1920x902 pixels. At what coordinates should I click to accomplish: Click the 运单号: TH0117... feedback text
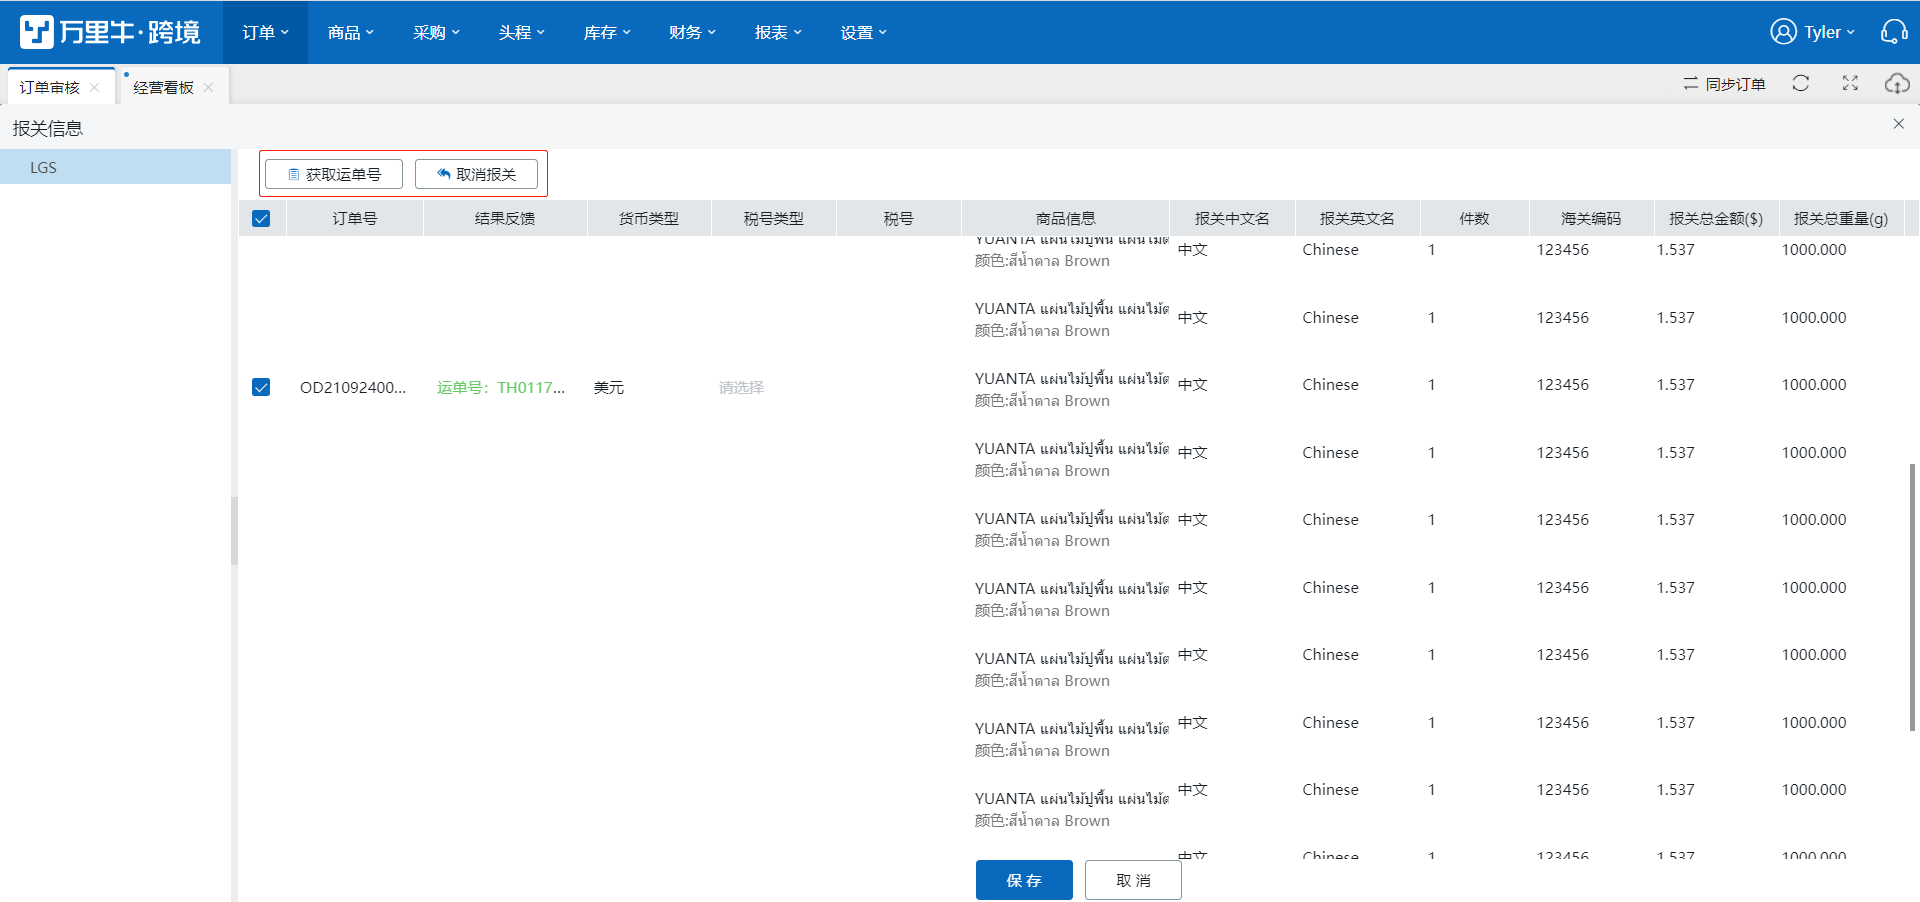coord(501,387)
